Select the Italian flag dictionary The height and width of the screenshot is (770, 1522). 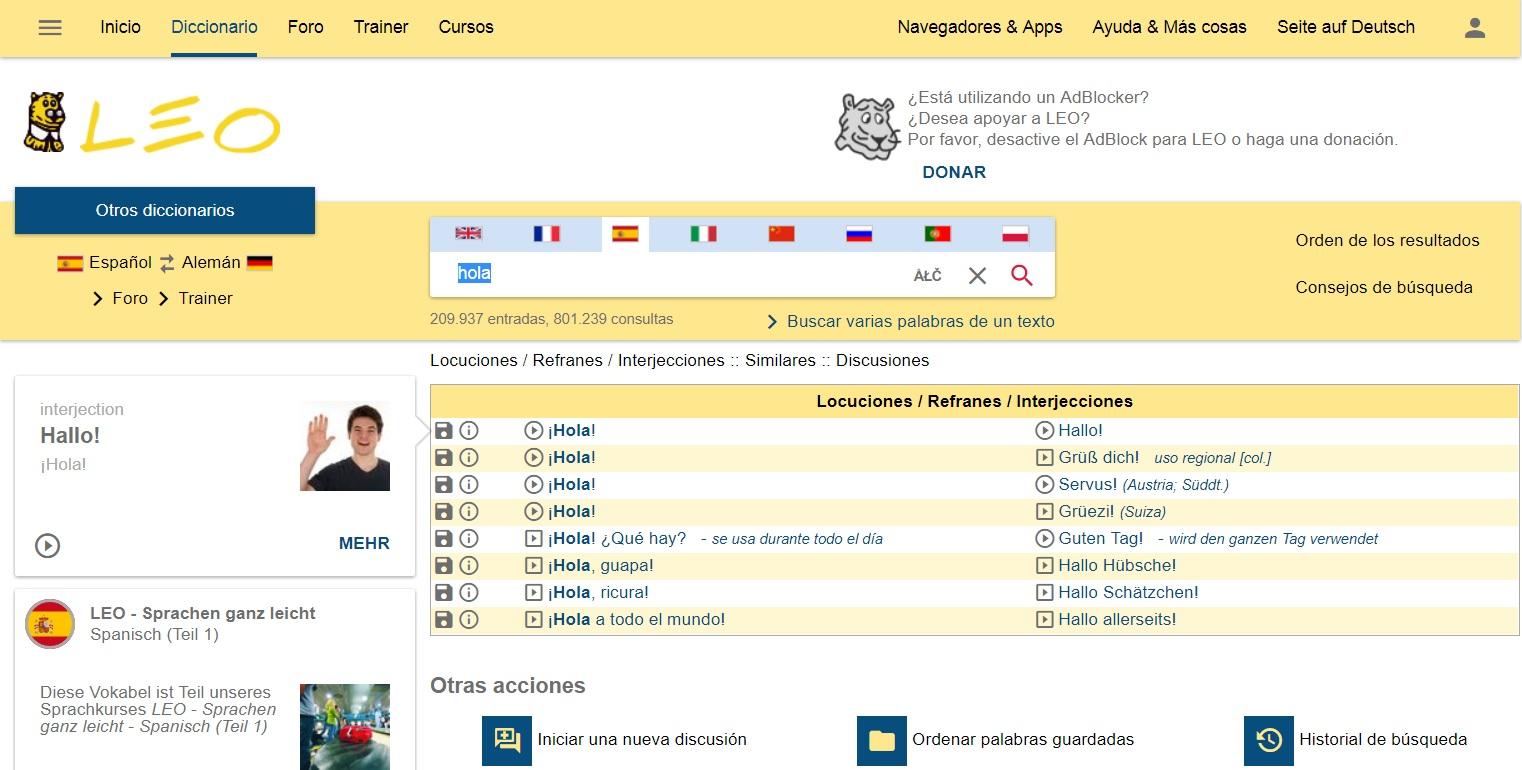[x=703, y=233]
